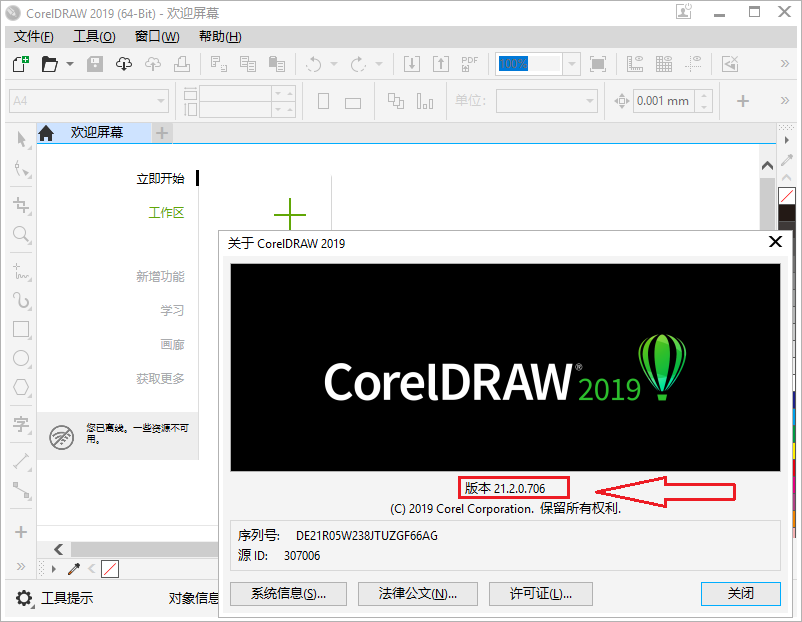Add a new document tab

click(x=162, y=134)
